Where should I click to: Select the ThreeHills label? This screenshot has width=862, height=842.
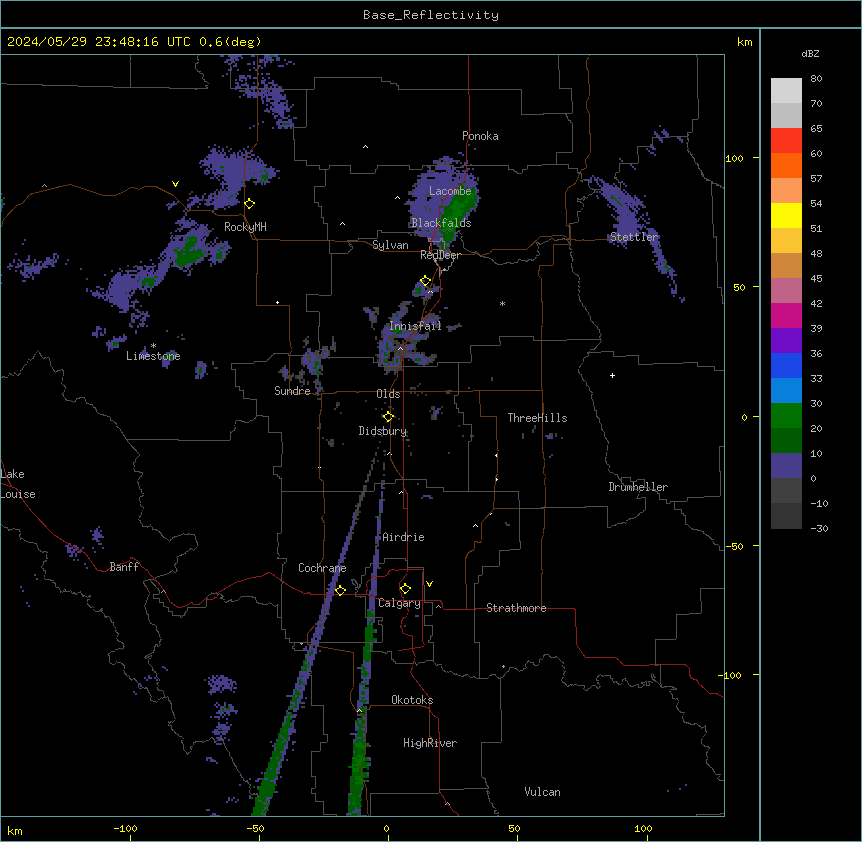point(537,418)
